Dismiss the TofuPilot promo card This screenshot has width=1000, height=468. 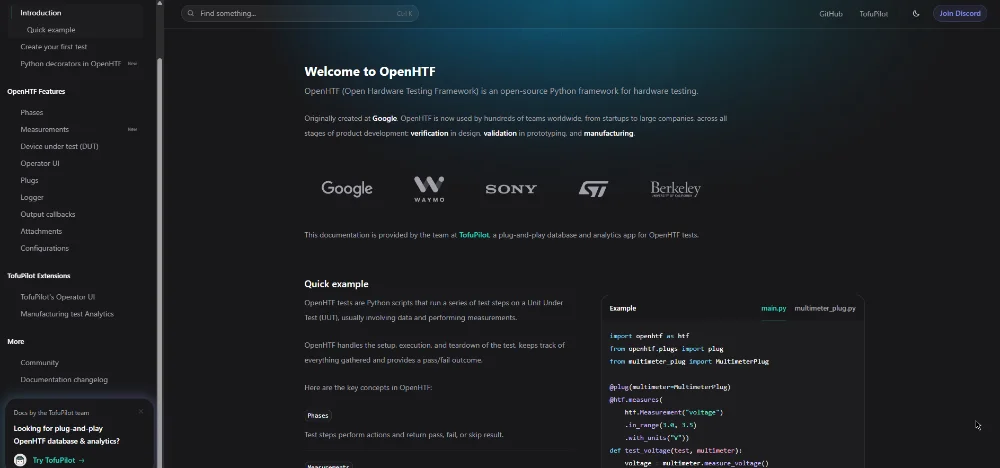pos(140,411)
